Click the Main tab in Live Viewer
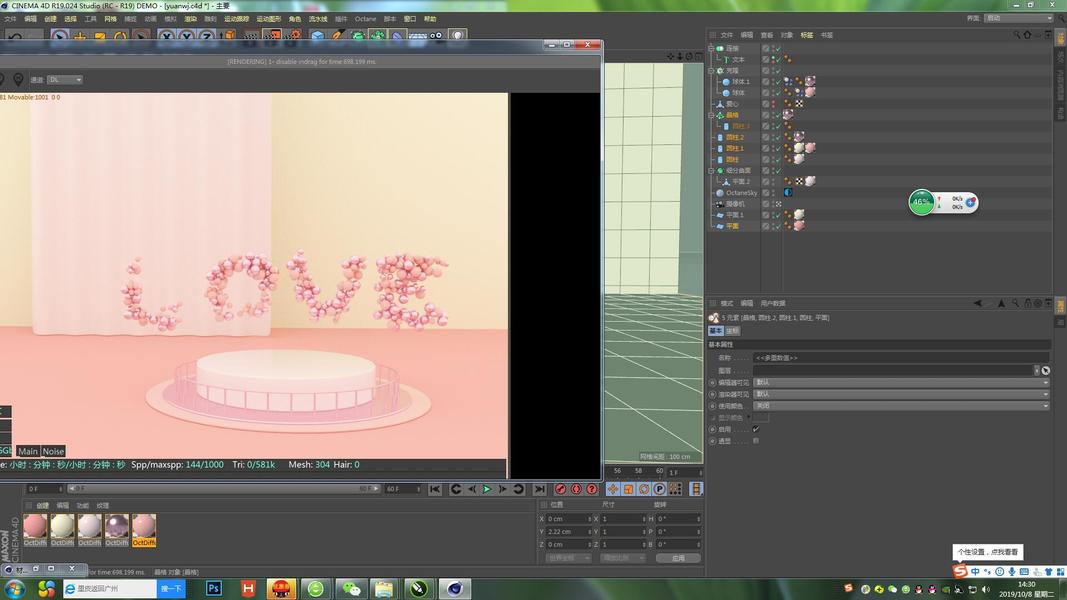Screen dimensions: 1067x600 click(28, 451)
